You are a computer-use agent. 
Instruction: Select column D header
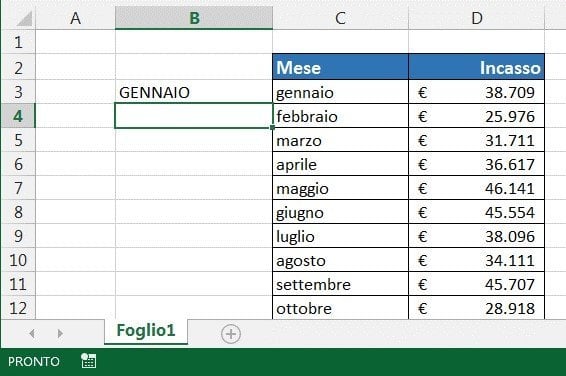point(476,18)
